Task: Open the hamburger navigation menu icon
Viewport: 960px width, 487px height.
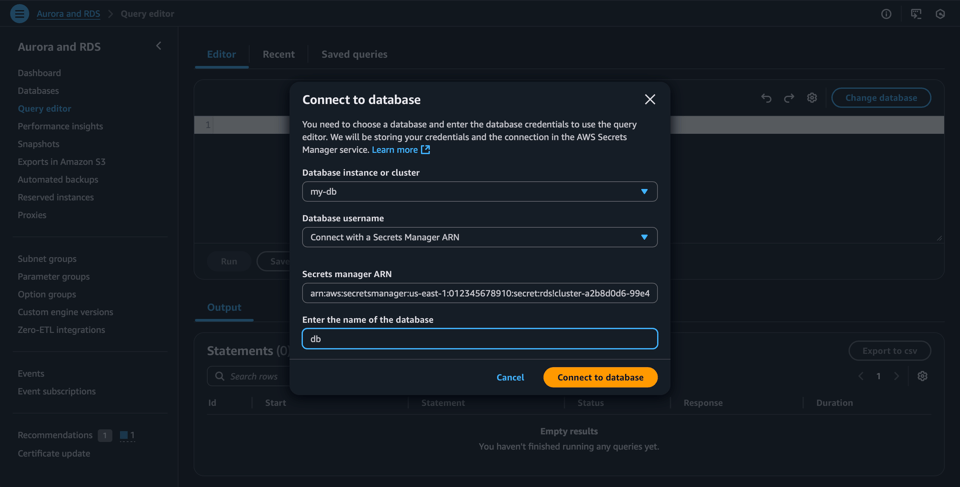Action: pyautogui.click(x=19, y=14)
